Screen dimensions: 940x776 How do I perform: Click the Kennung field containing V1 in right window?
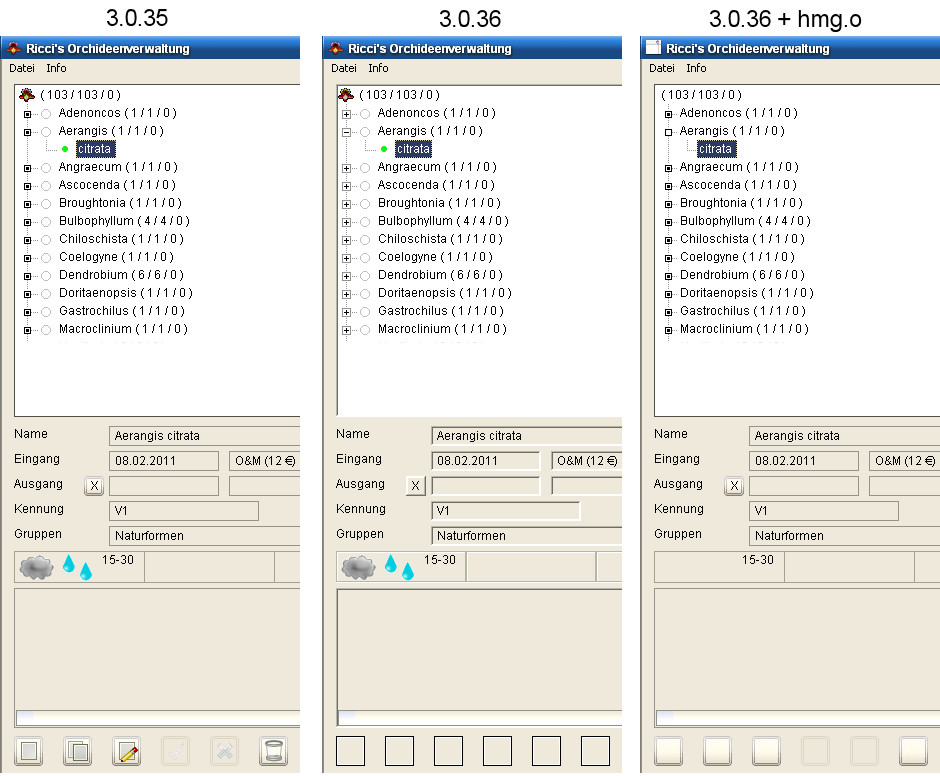point(823,511)
